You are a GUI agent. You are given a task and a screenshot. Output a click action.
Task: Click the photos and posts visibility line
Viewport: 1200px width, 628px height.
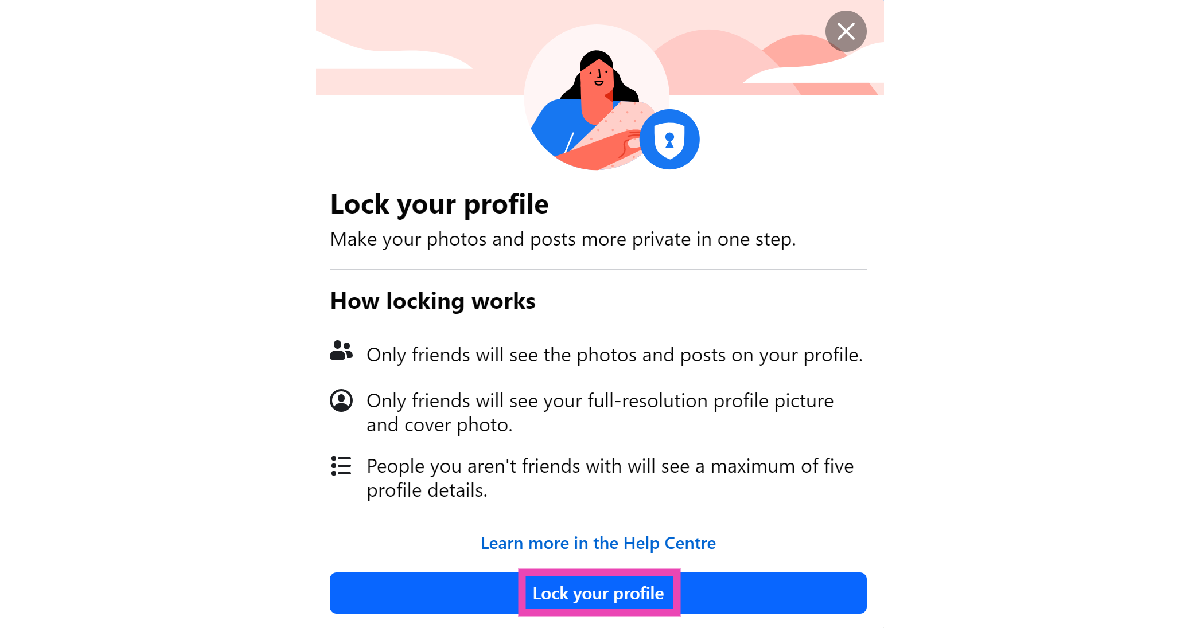point(614,355)
